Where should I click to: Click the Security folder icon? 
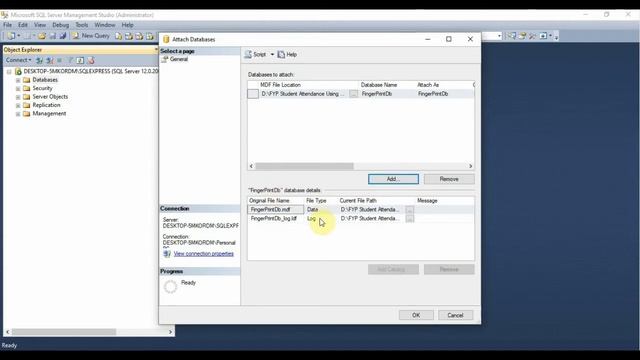click(x=27, y=89)
